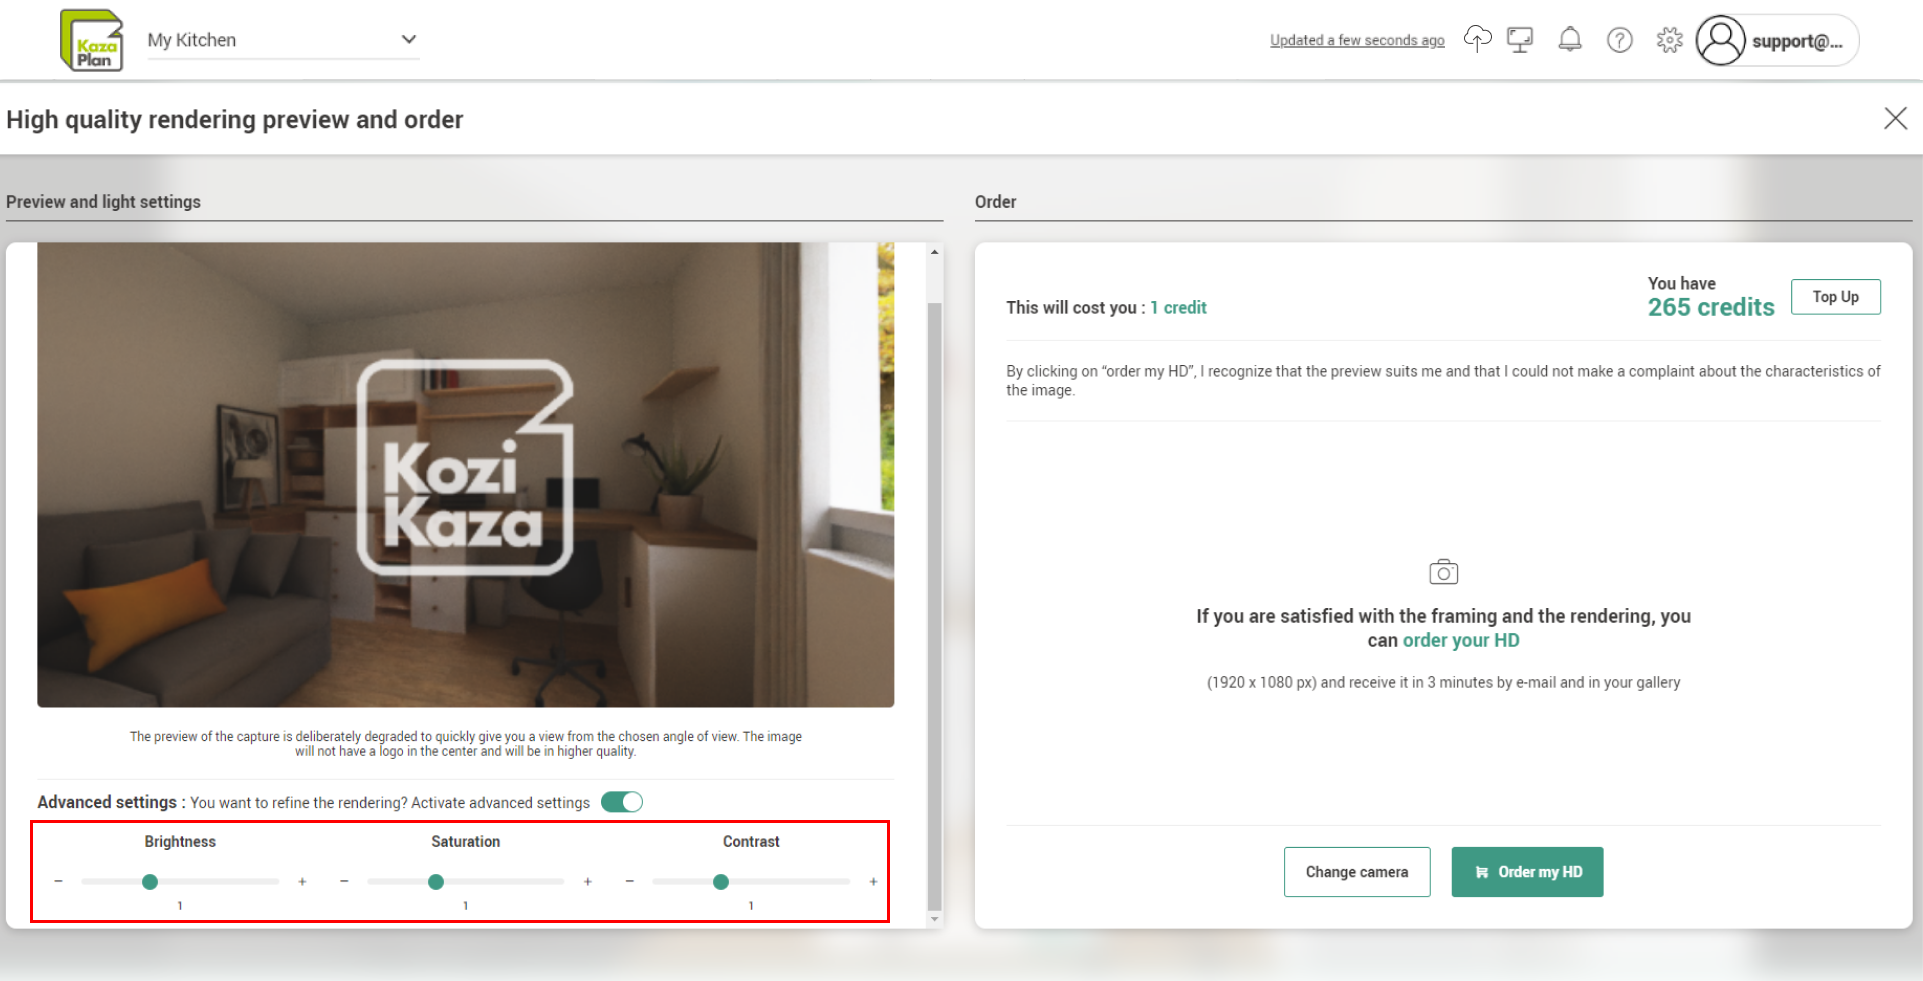The width and height of the screenshot is (1923, 981).
Task: Click the camera icon in Order panel
Action: point(1443,572)
